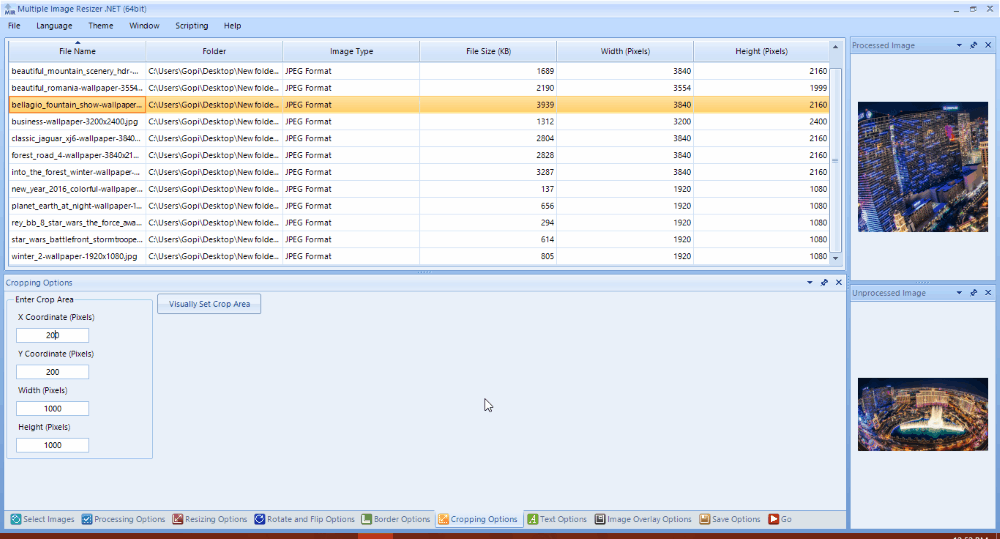
Task: Select forest_road_4-wallpaper file row
Action: tap(419, 155)
